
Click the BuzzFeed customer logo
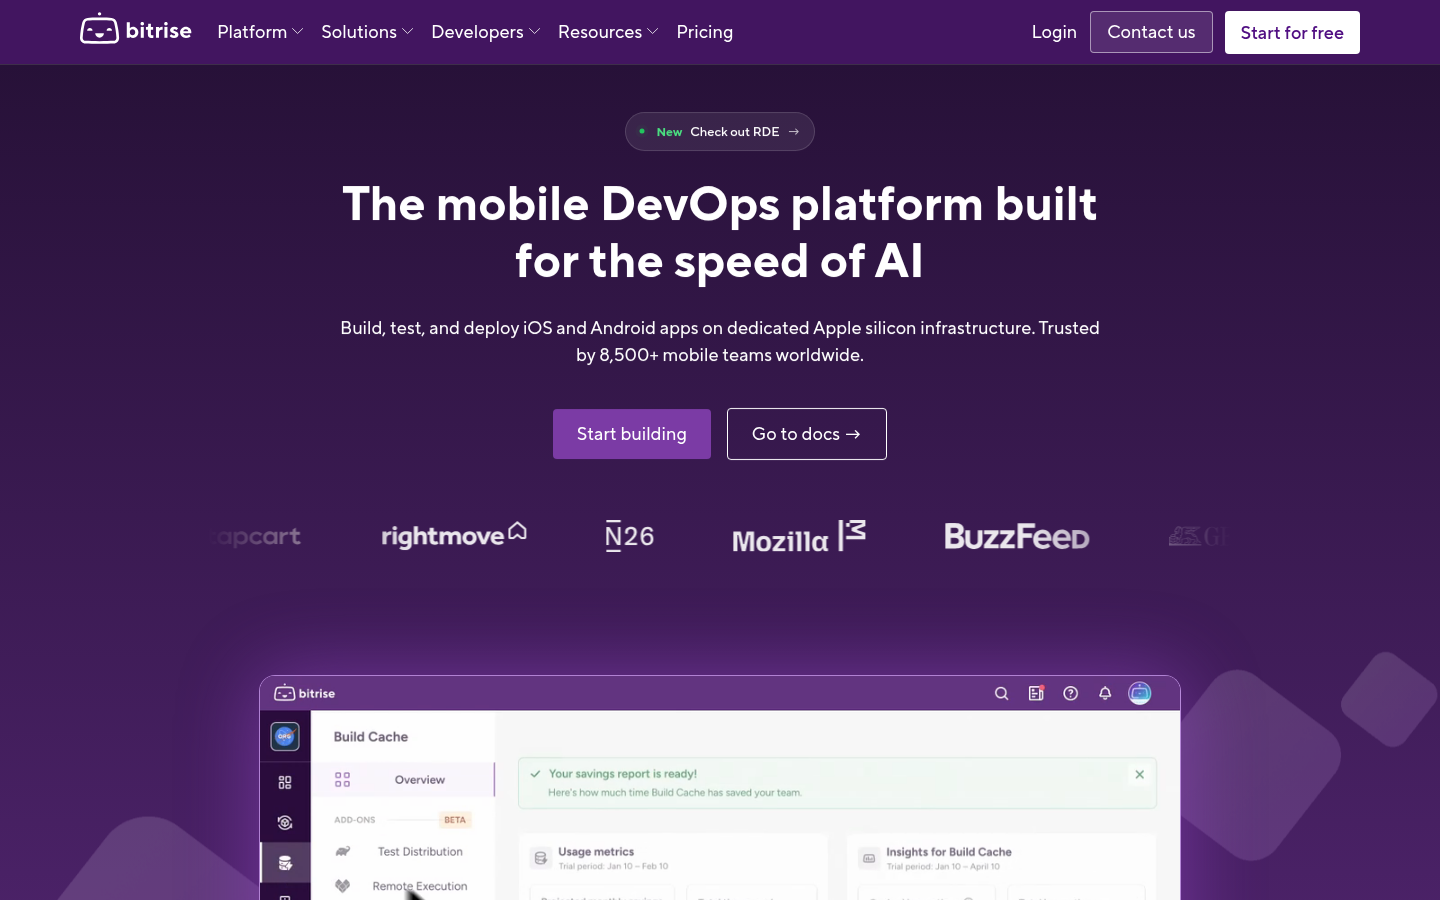pyautogui.click(x=1017, y=536)
